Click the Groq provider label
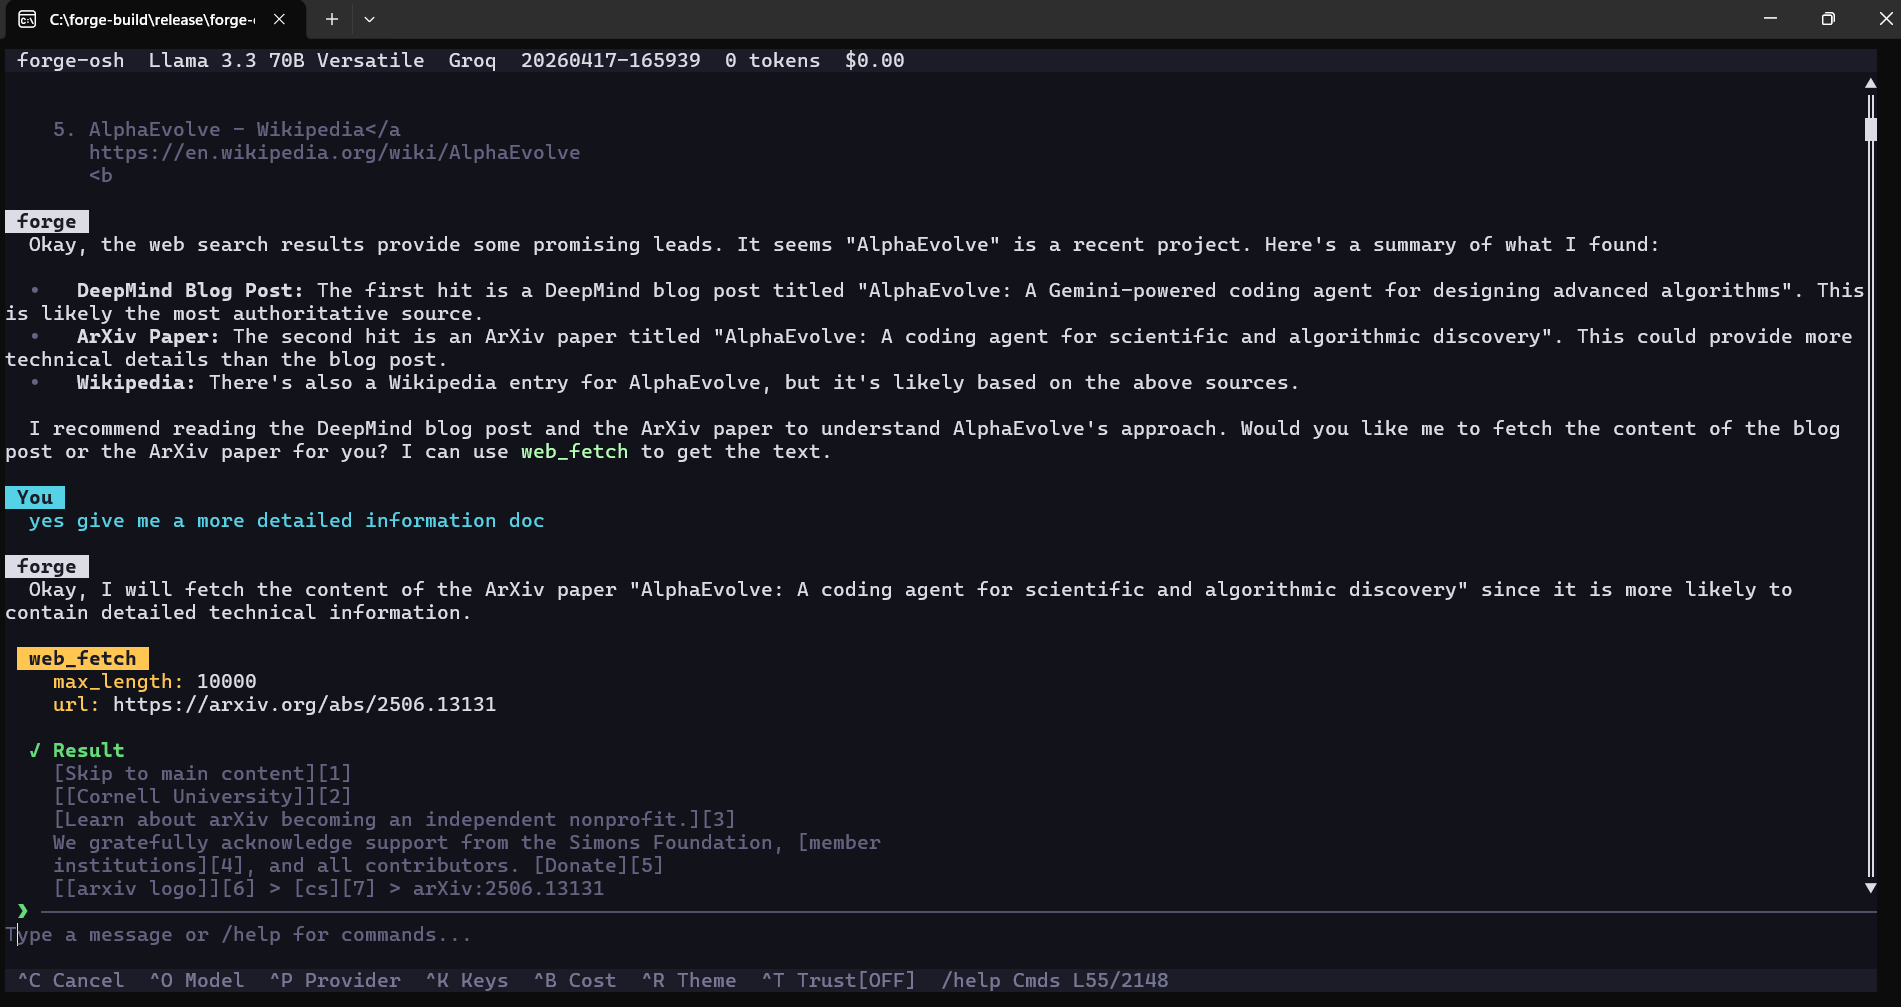The image size is (1901, 1007). (x=472, y=61)
